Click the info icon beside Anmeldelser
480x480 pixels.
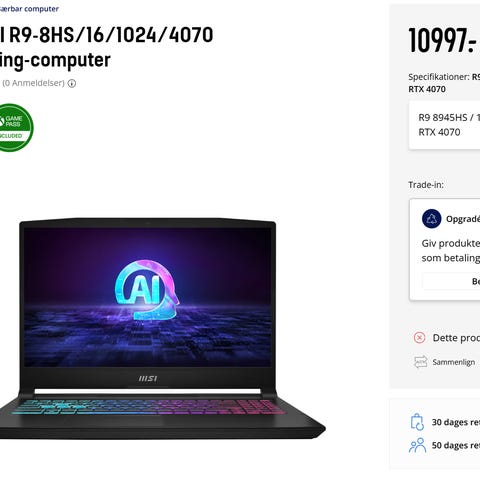72,83
